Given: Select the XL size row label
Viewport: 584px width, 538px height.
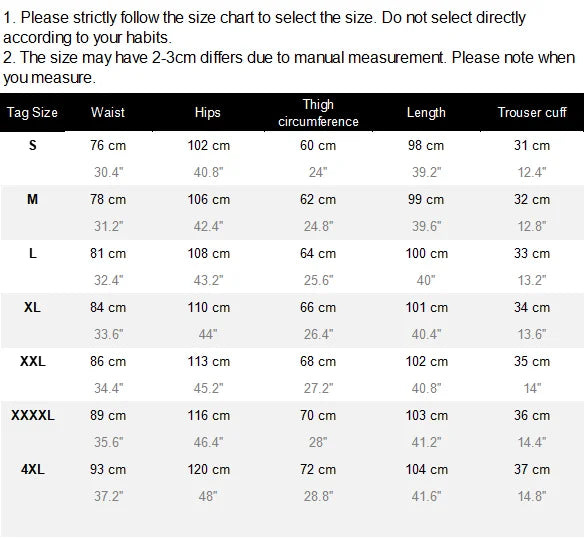Looking at the screenshot, I should 32,307.
